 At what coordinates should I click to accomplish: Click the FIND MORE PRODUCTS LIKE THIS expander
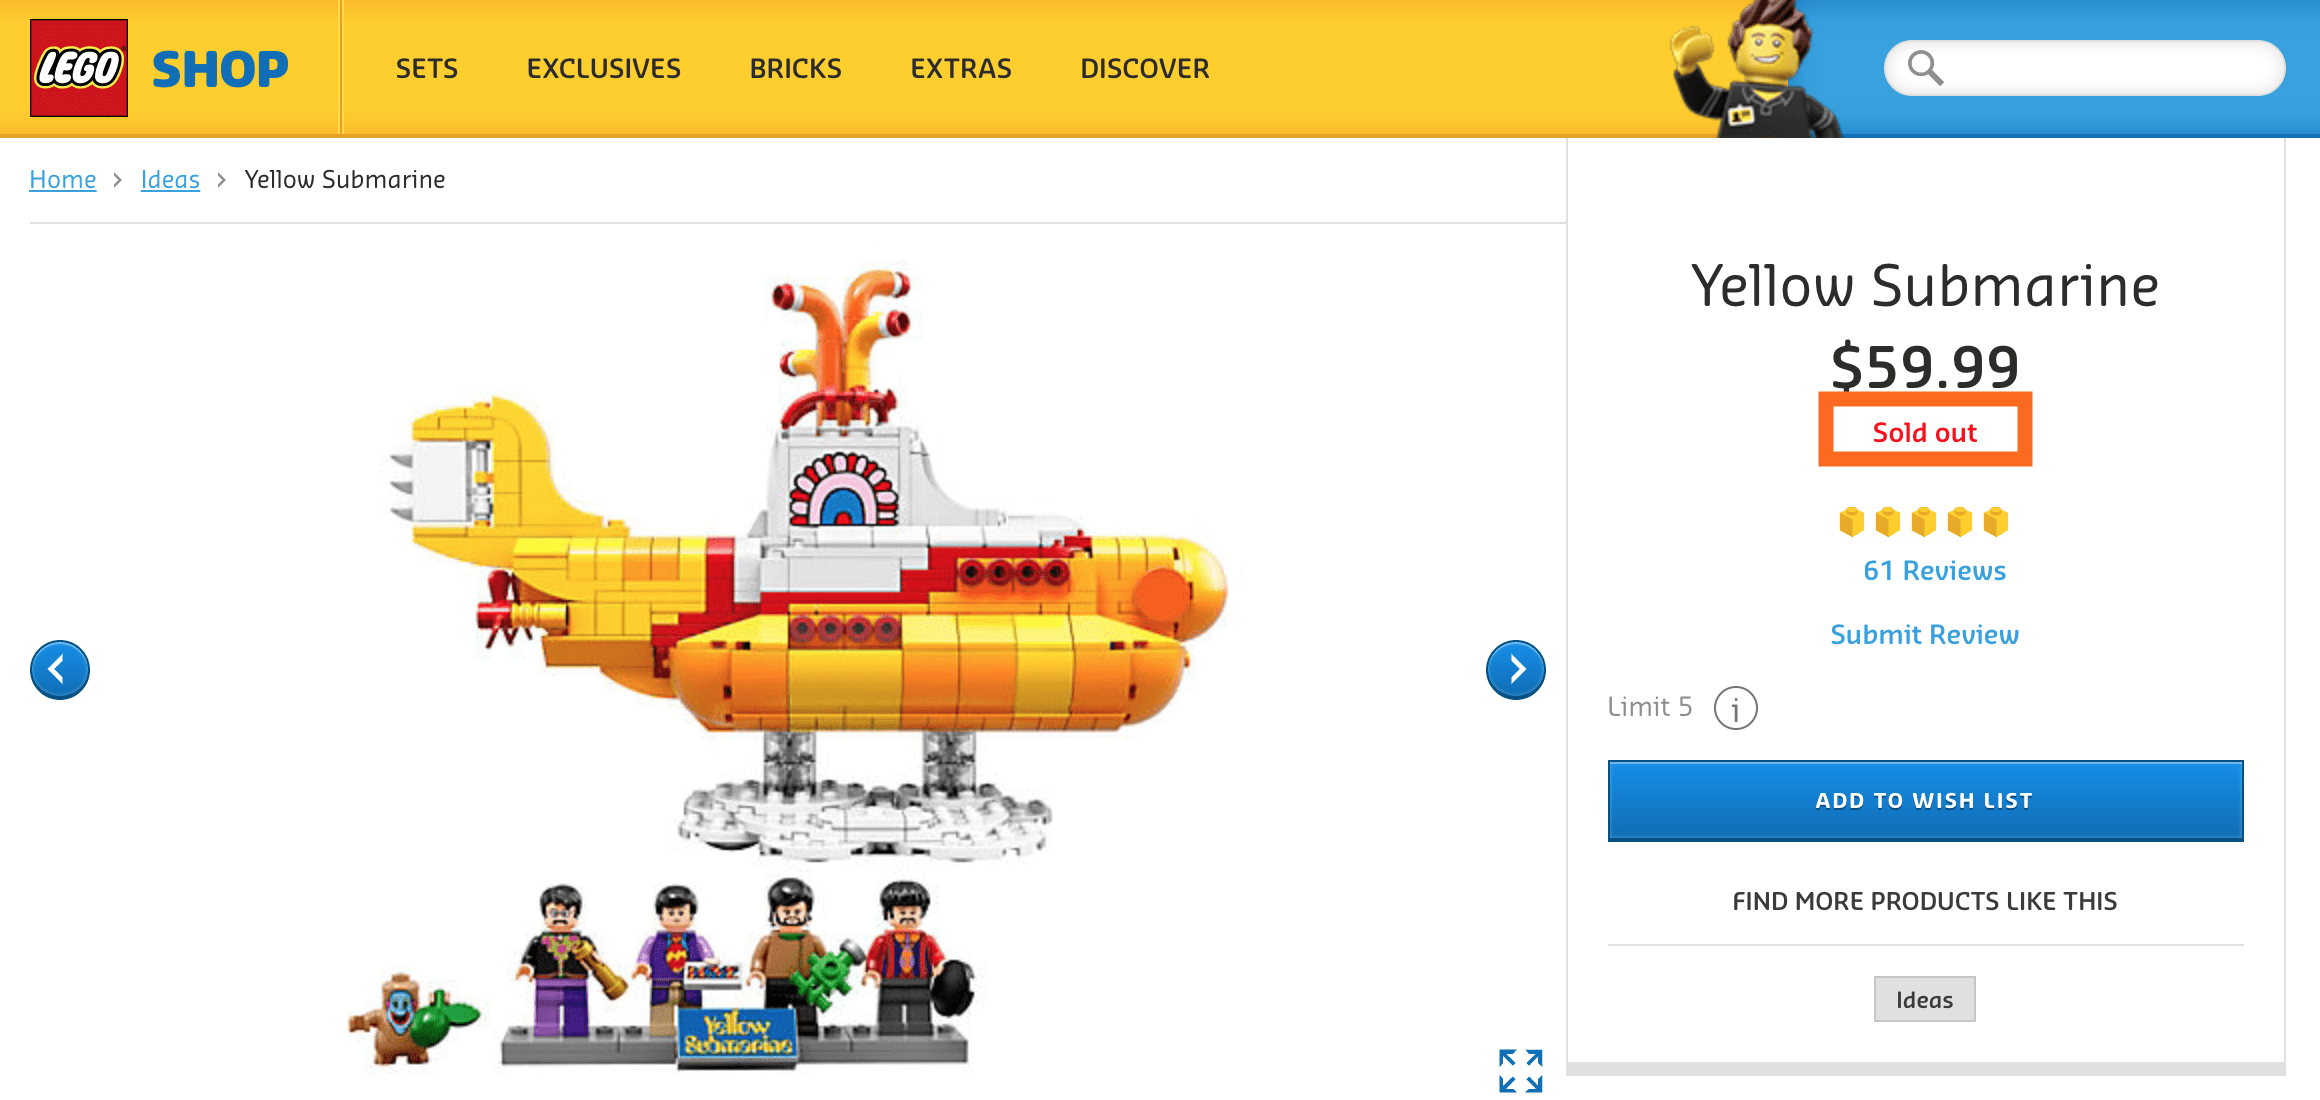(1923, 900)
